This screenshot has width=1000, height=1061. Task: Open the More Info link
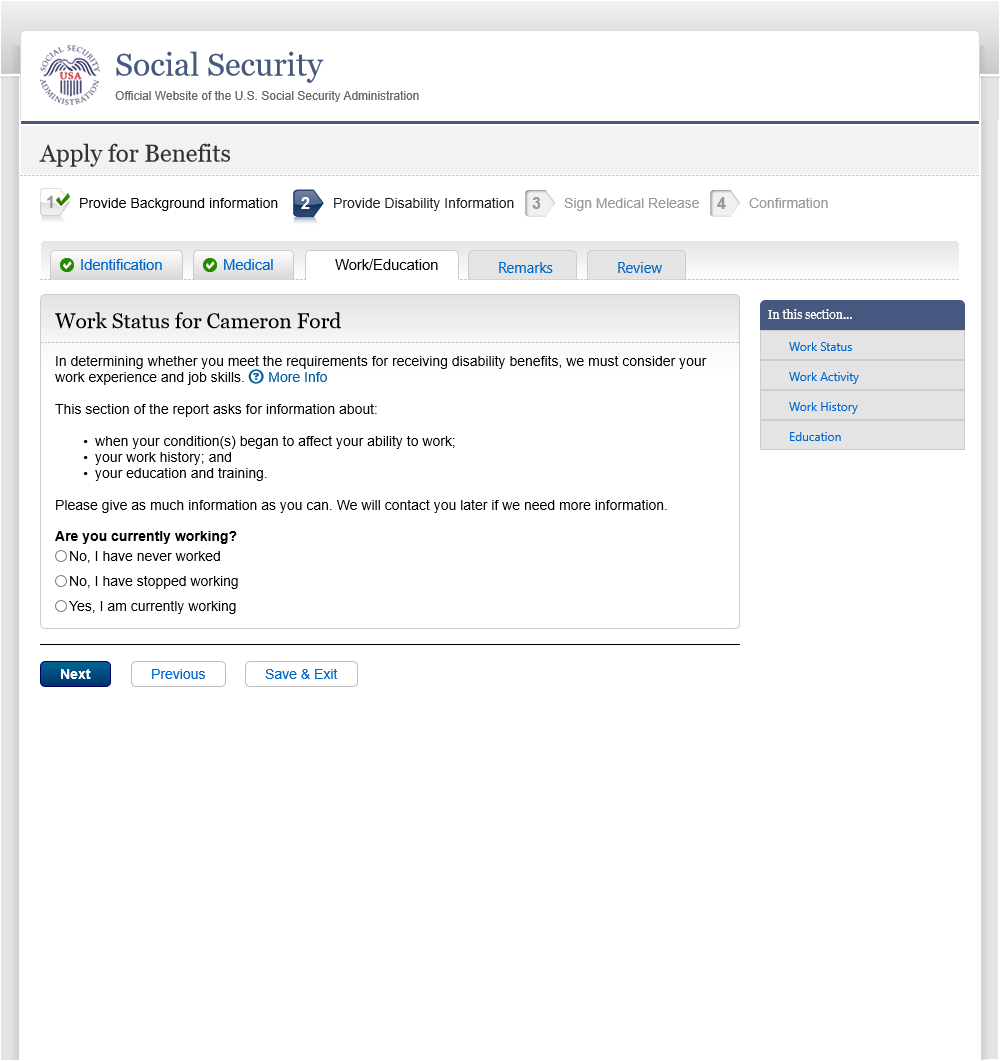point(297,377)
